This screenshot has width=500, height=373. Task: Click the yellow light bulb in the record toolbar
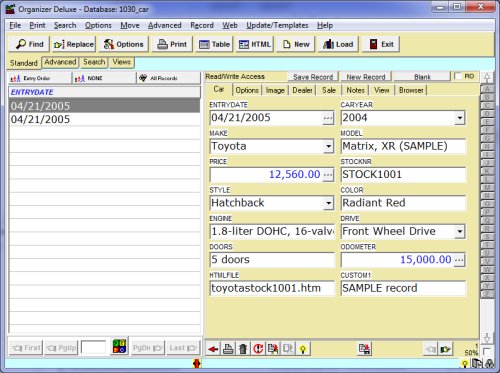pos(303,349)
